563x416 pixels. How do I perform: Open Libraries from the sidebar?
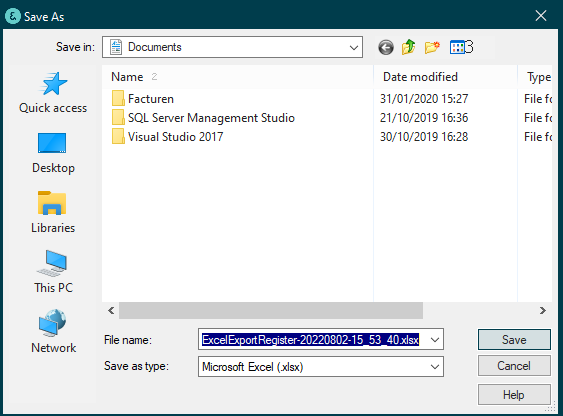53,212
